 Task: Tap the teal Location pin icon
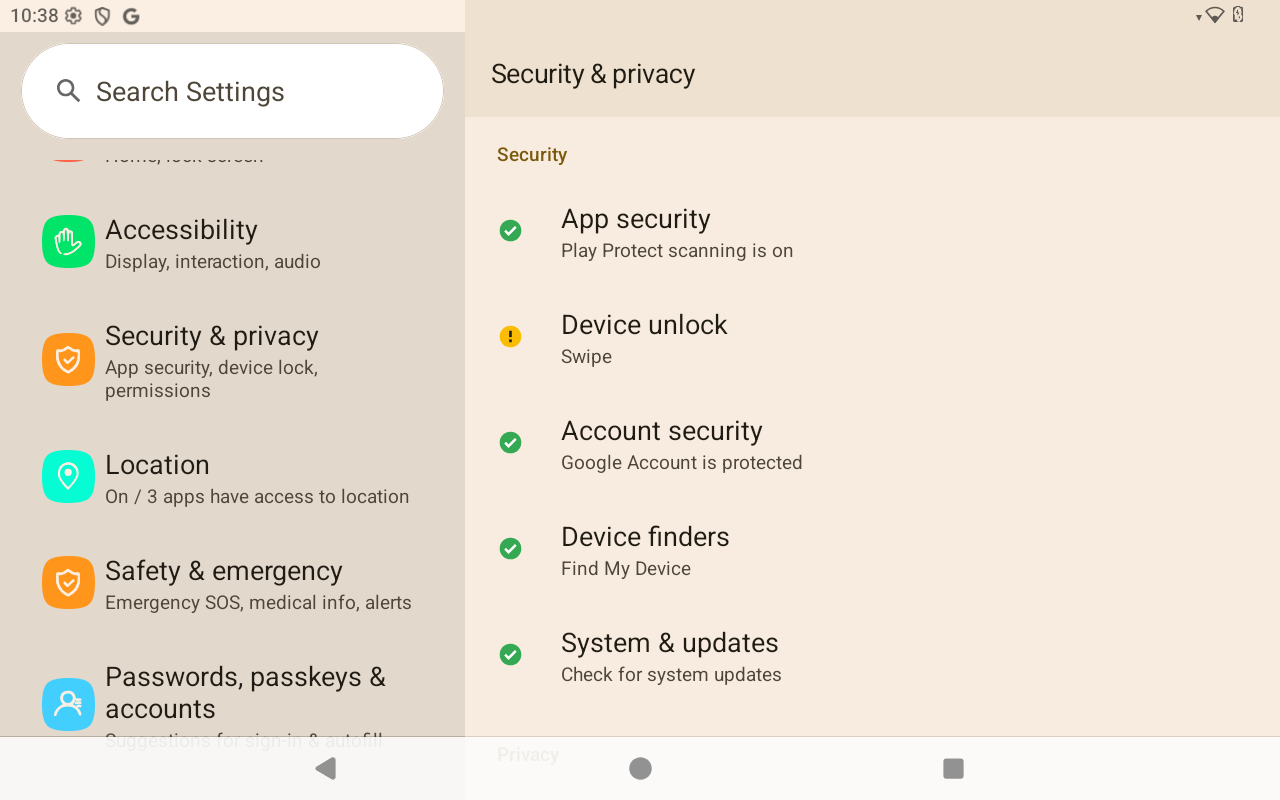[68, 476]
